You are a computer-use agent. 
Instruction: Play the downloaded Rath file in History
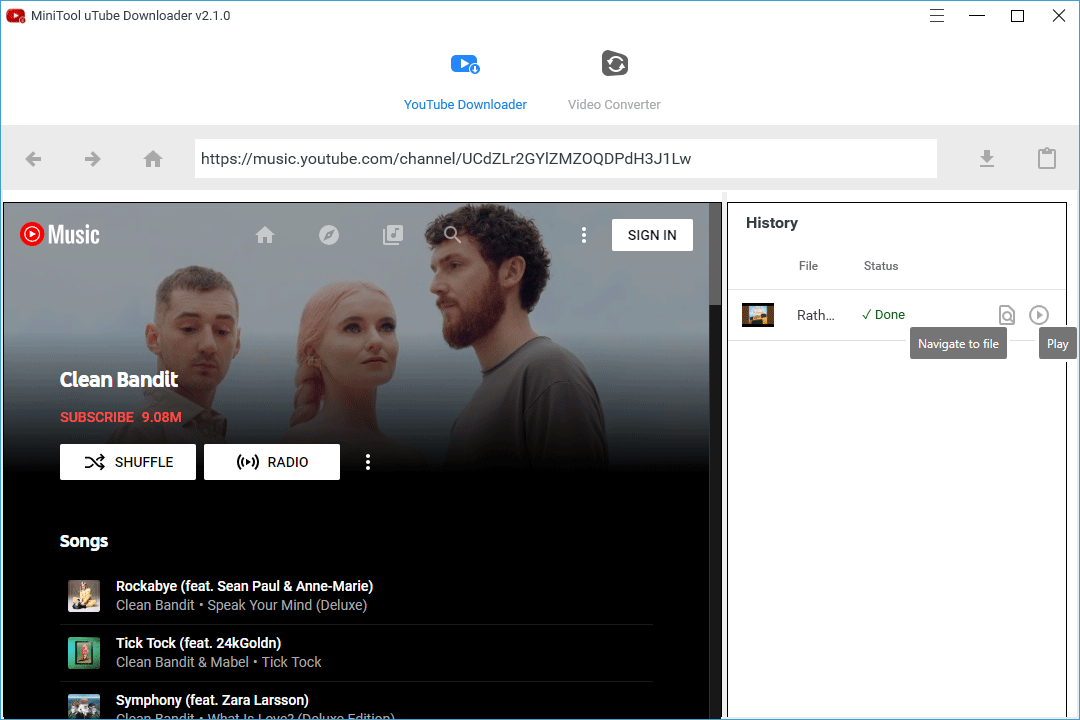click(1039, 314)
